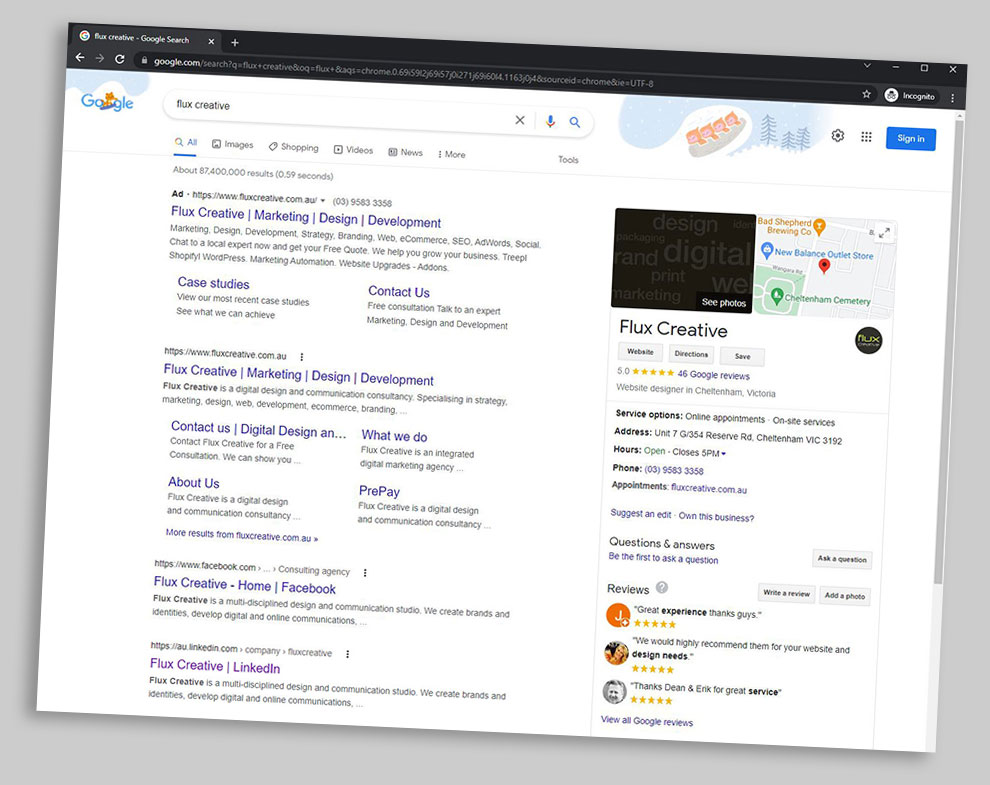The height and width of the screenshot is (785, 990).
Task: Open Contact us Digital Design sitelink
Action: tap(258, 429)
